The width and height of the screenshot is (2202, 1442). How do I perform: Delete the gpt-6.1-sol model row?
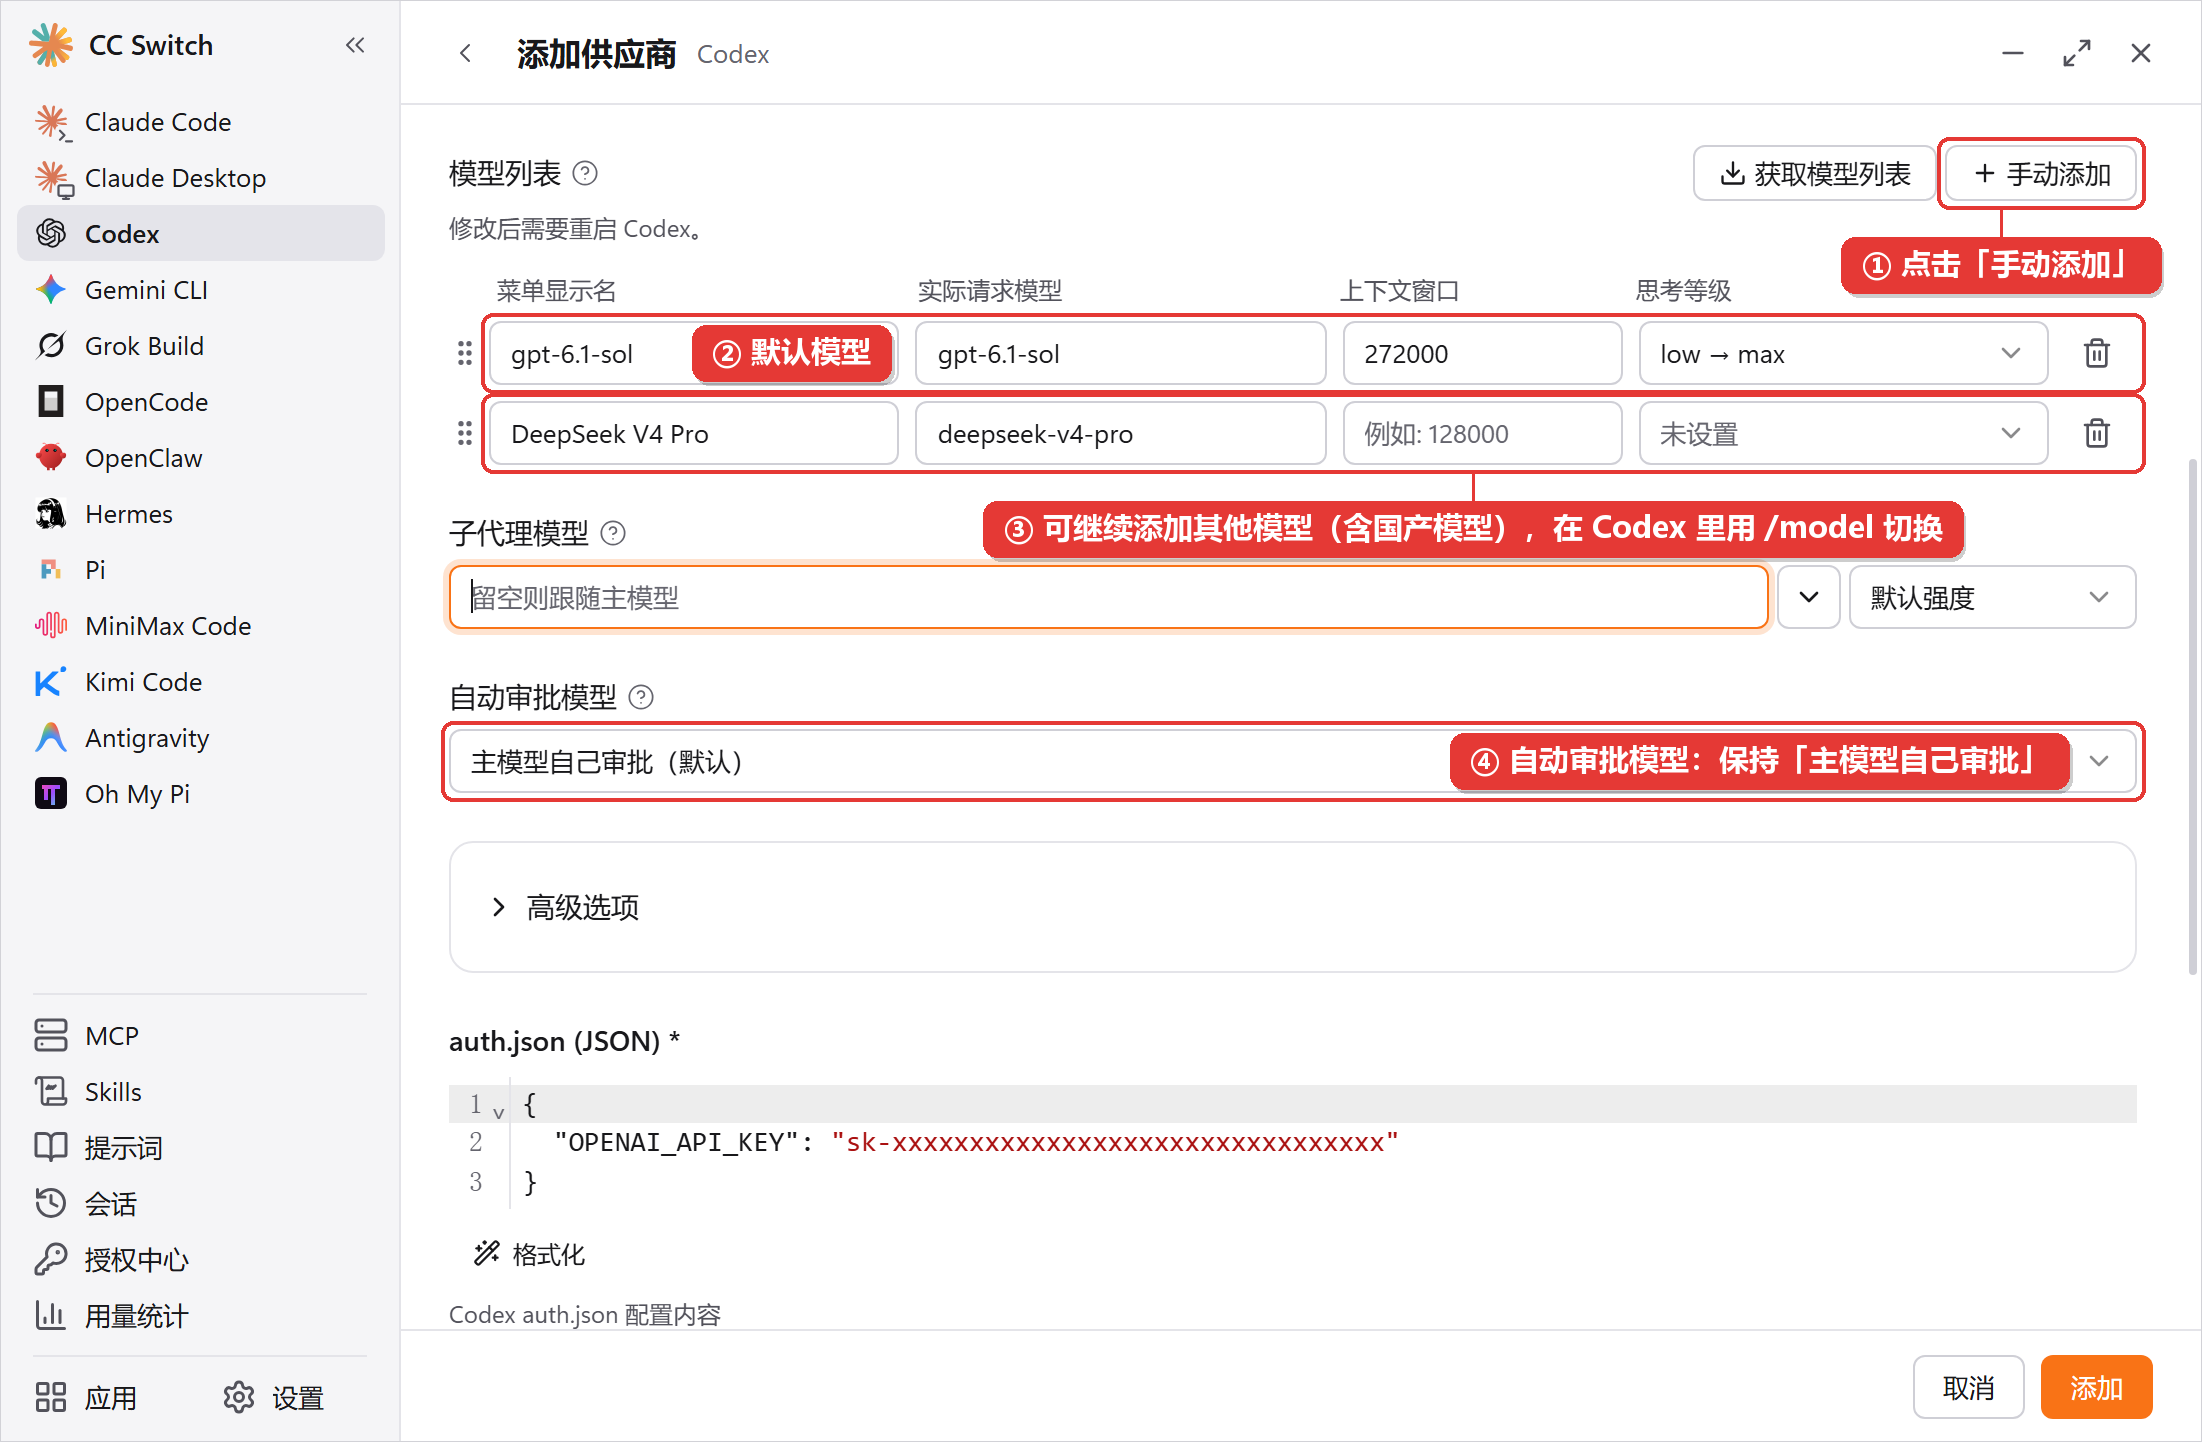[x=2097, y=354]
